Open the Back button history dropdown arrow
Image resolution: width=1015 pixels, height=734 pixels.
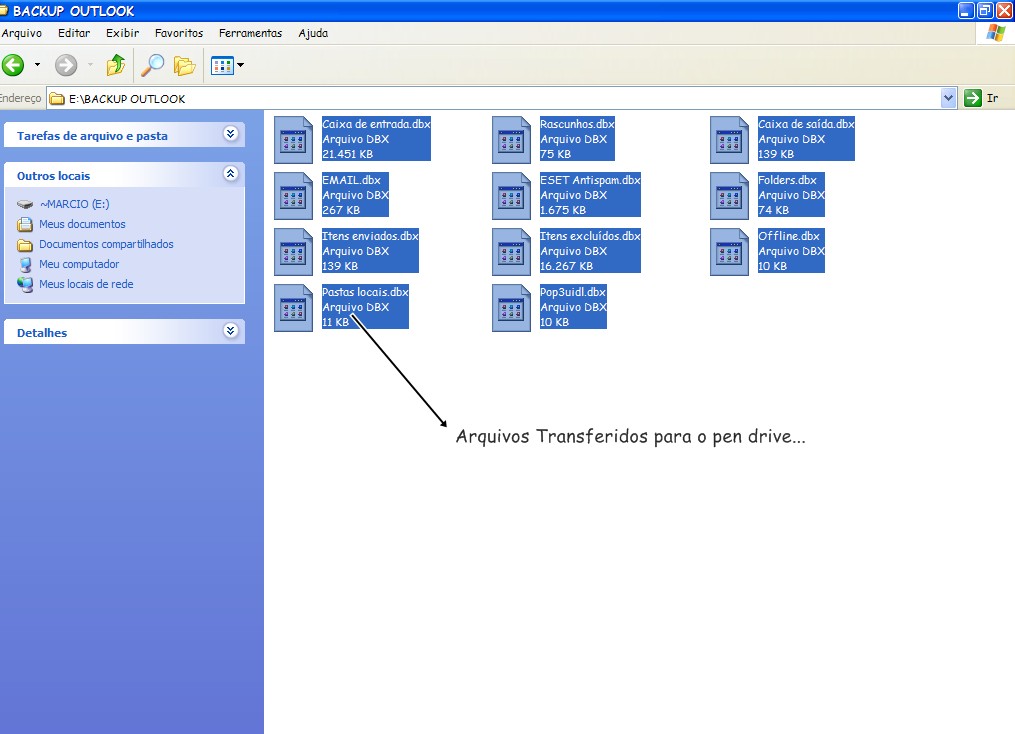pyautogui.click(x=37, y=65)
